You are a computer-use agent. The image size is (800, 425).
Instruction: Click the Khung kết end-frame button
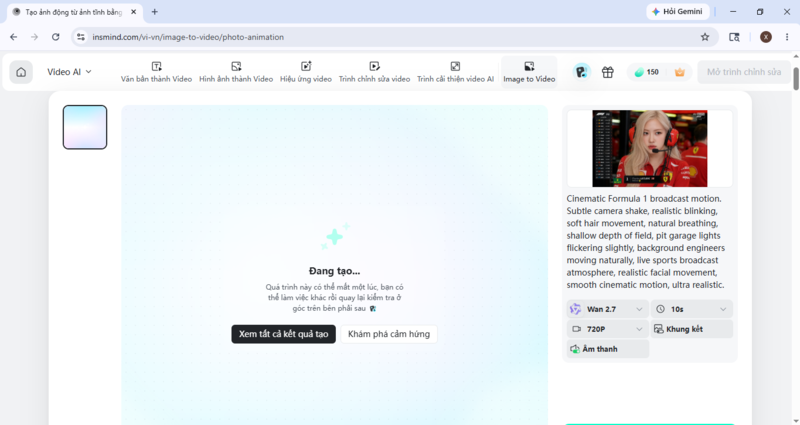point(692,329)
